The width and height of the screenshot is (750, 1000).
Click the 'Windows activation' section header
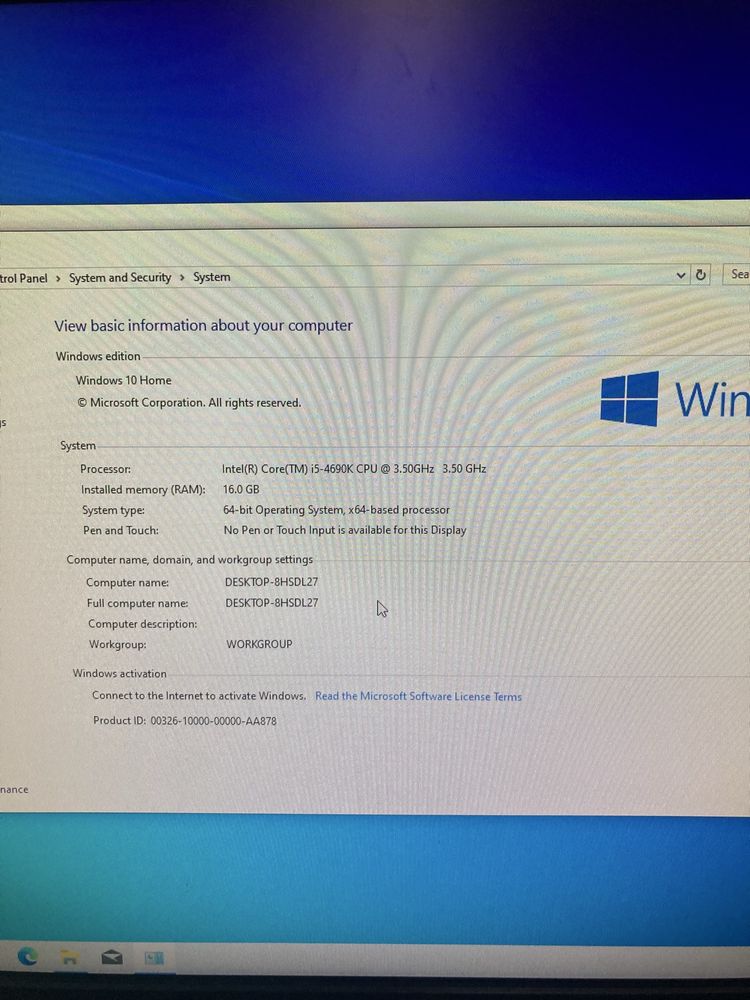(119, 673)
